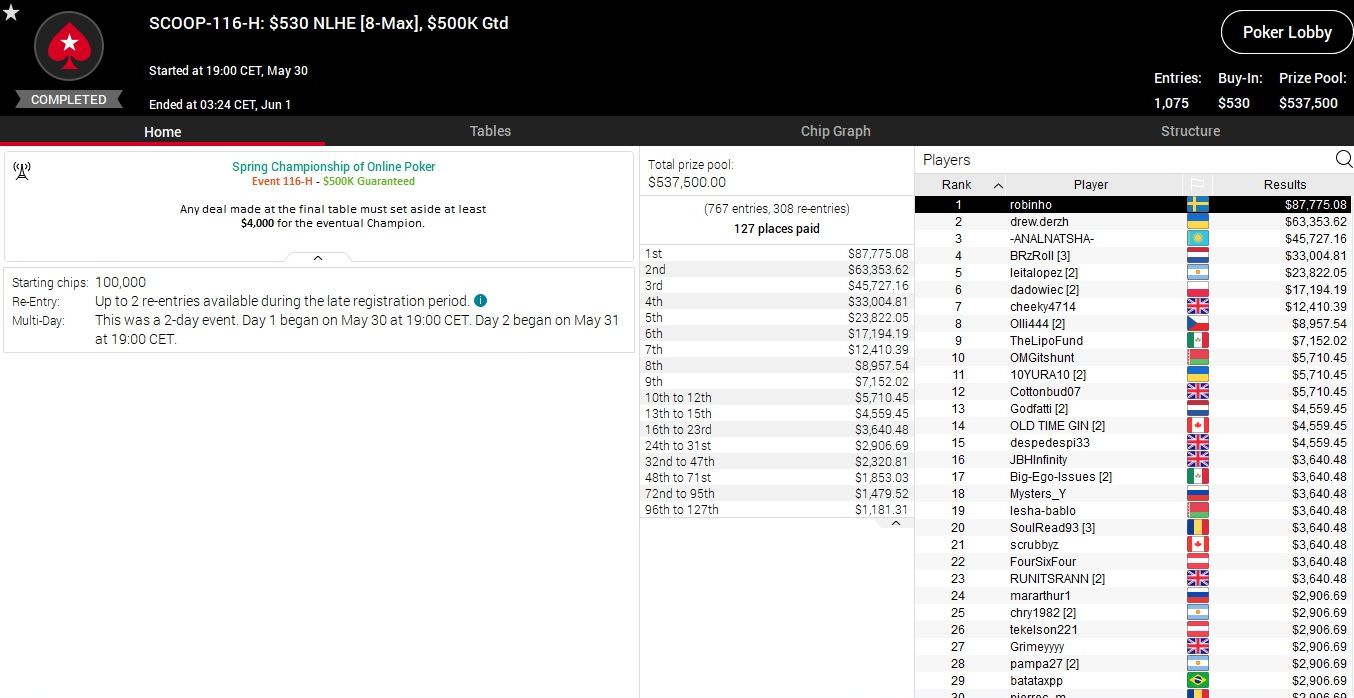
Task: Collapse the event description panel chevron
Action: pyautogui.click(x=318, y=258)
